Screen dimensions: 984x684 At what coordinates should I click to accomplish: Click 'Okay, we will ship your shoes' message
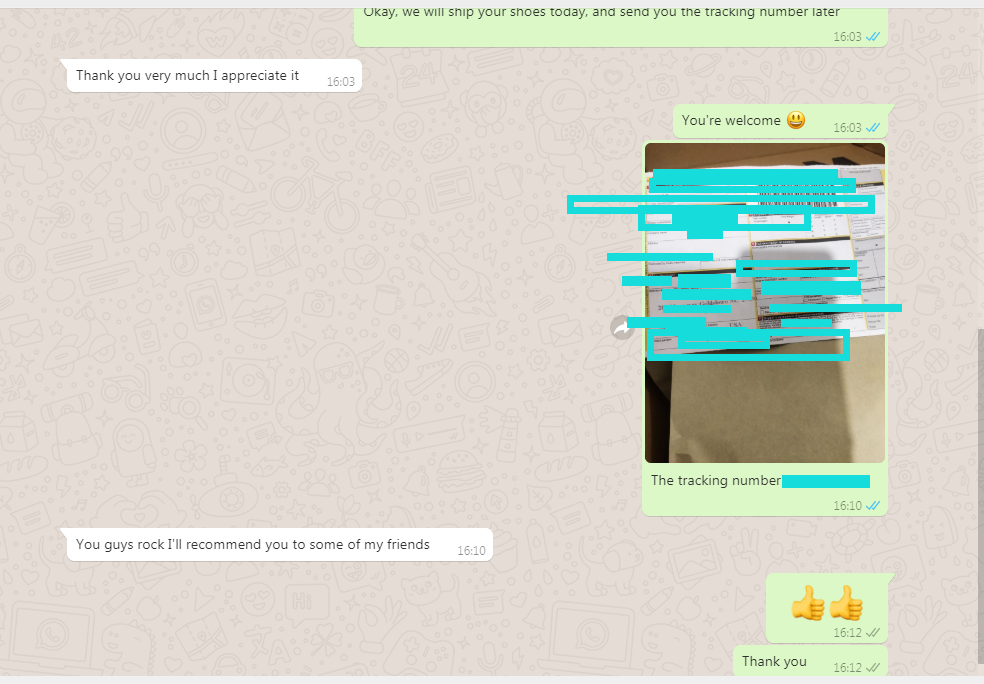(x=600, y=12)
